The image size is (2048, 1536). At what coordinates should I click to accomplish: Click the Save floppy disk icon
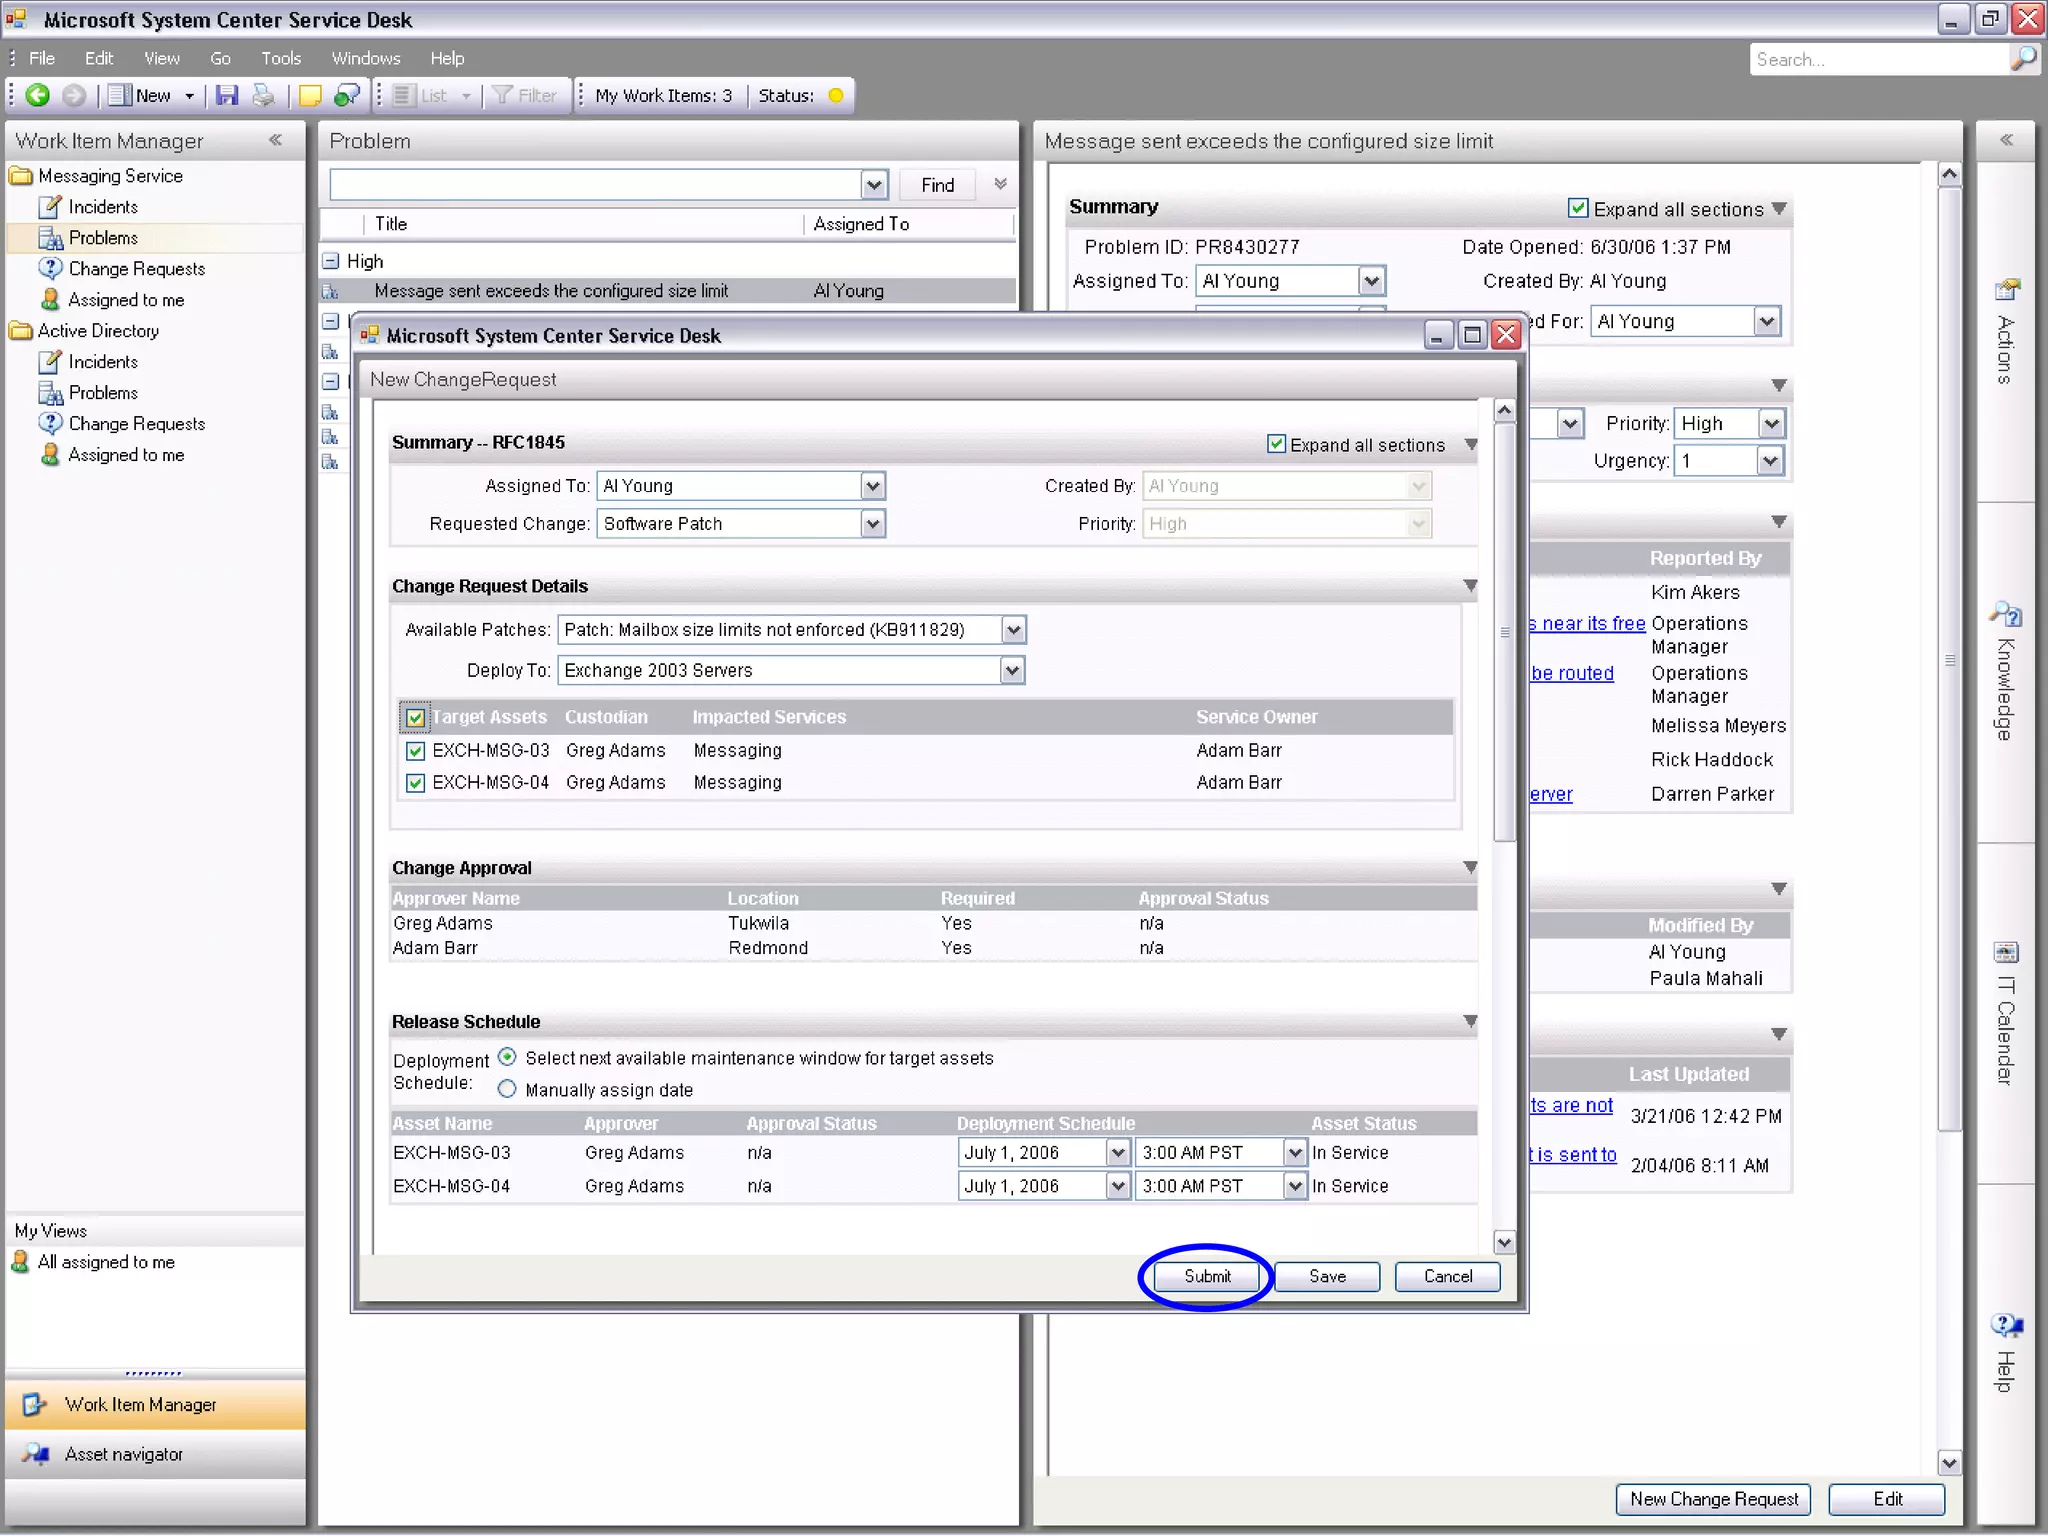click(228, 95)
